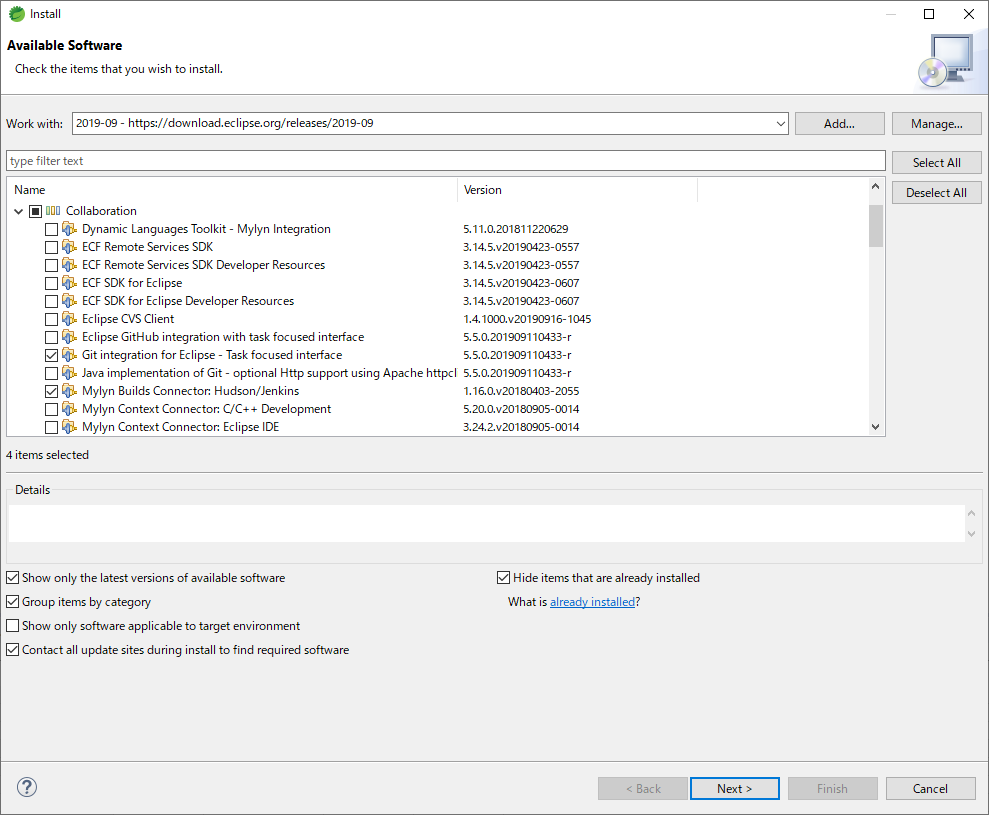
Task: Click the software list scroll down arrow
Action: tap(876, 427)
